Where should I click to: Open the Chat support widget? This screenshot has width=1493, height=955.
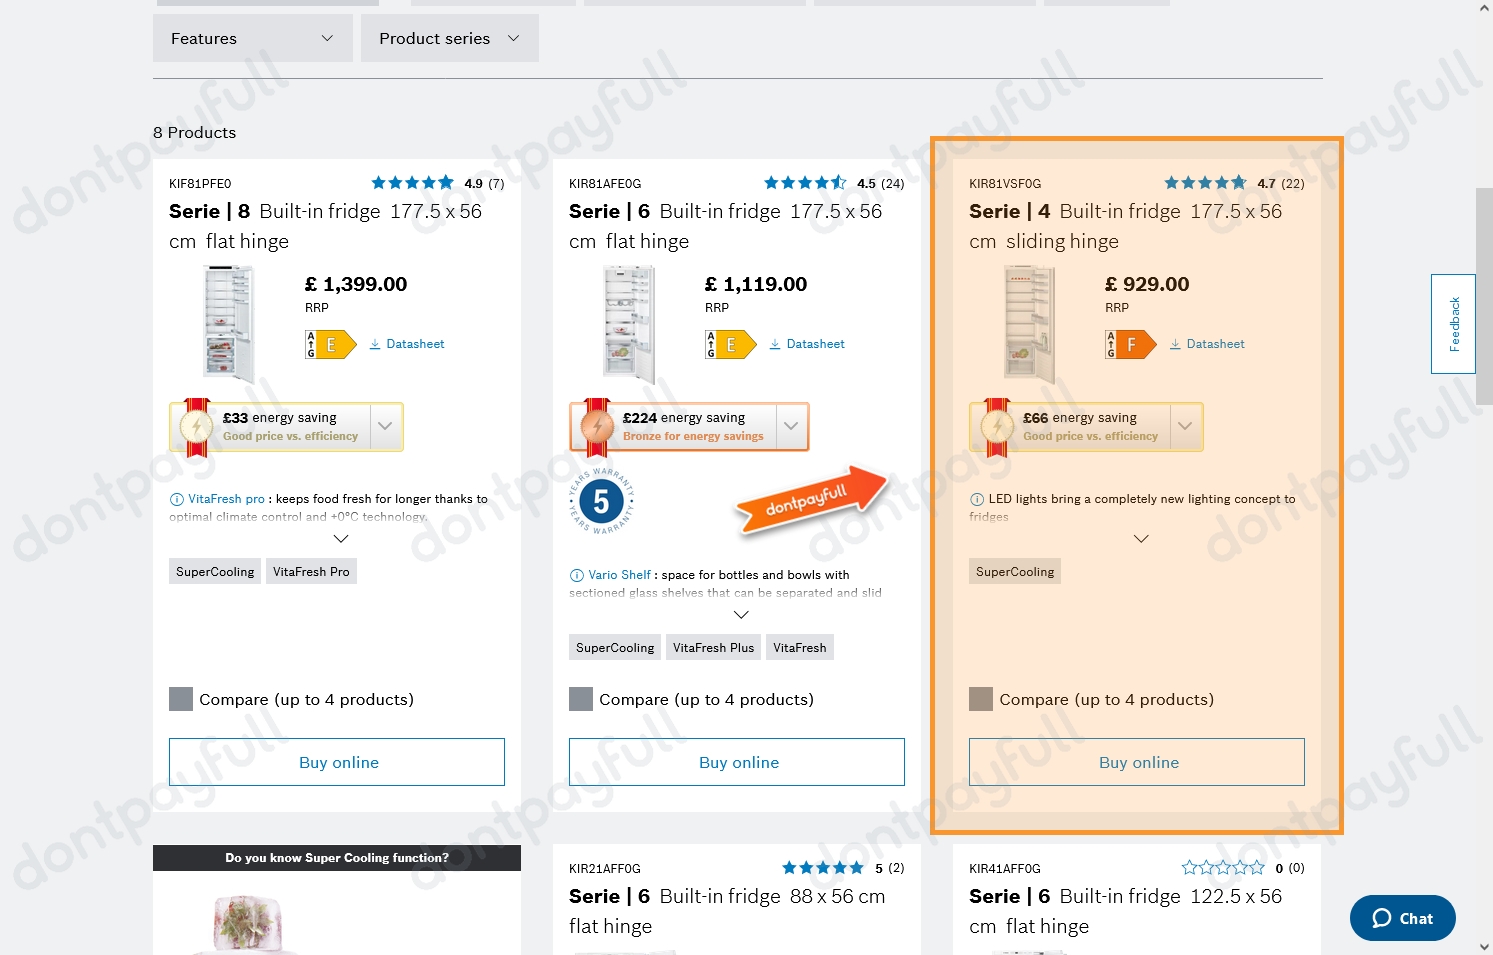click(1403, 918)
